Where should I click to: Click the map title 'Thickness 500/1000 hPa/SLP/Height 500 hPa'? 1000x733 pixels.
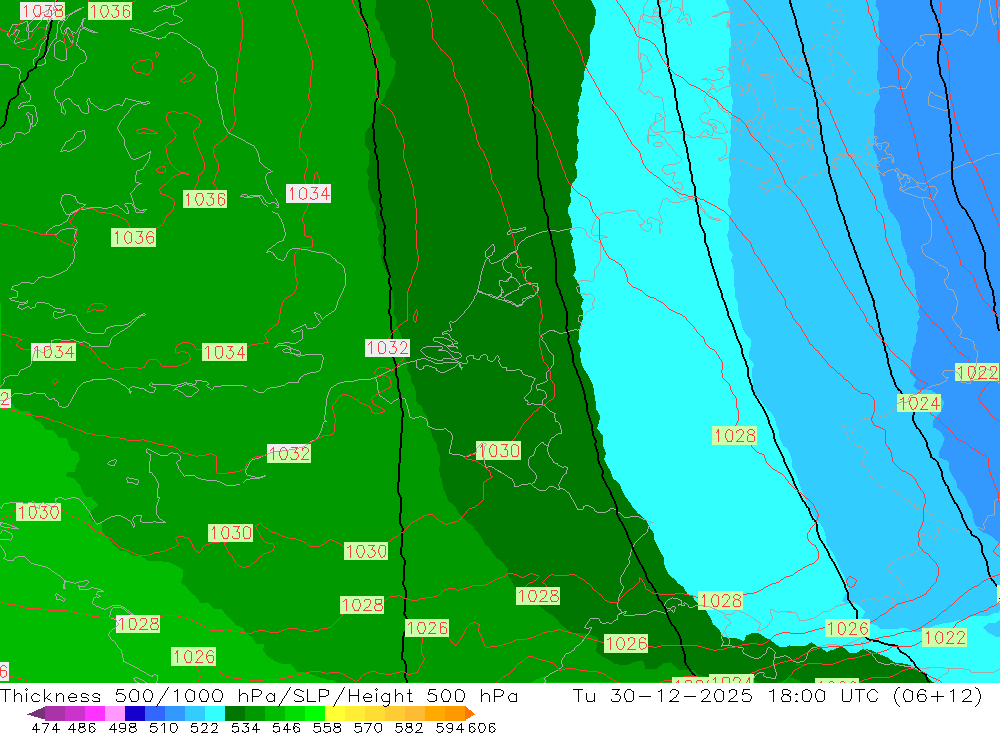259,695
